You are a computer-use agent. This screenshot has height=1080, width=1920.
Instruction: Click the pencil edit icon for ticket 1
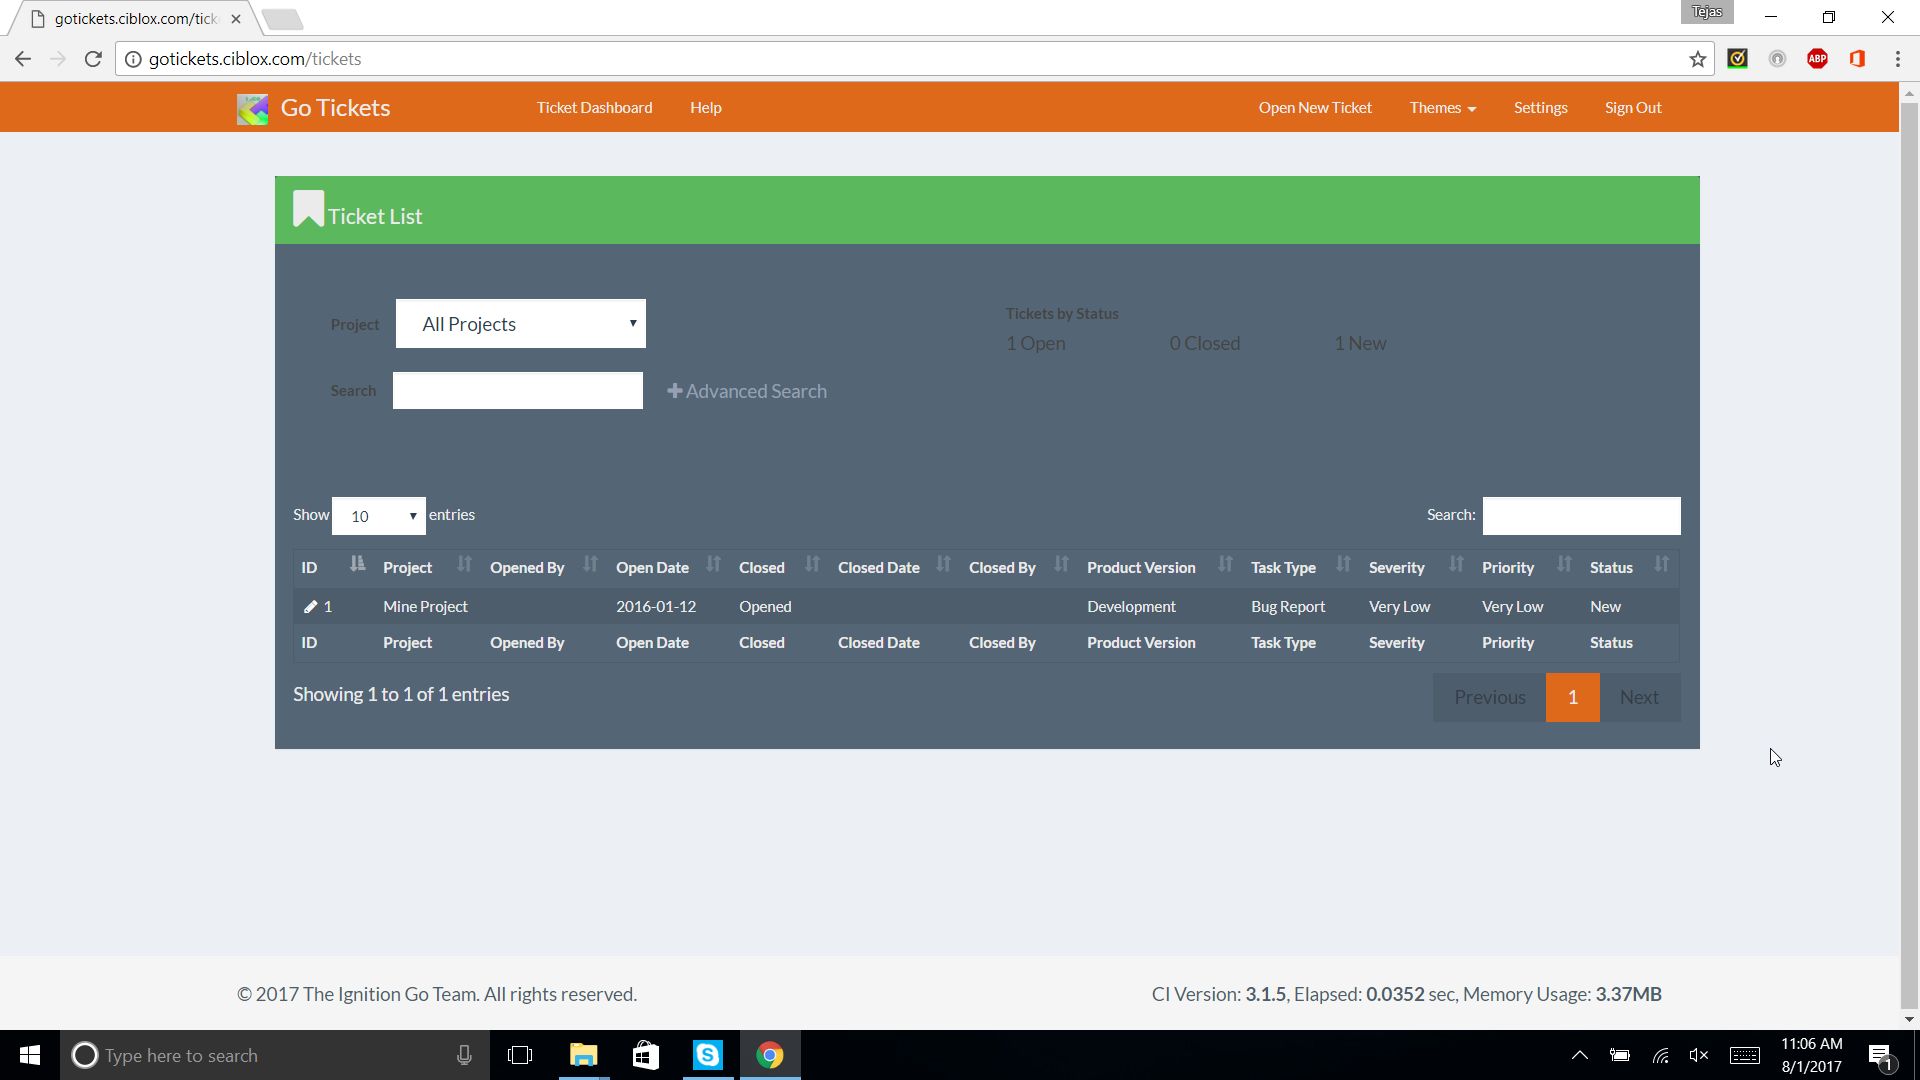(x=311, y=607)
